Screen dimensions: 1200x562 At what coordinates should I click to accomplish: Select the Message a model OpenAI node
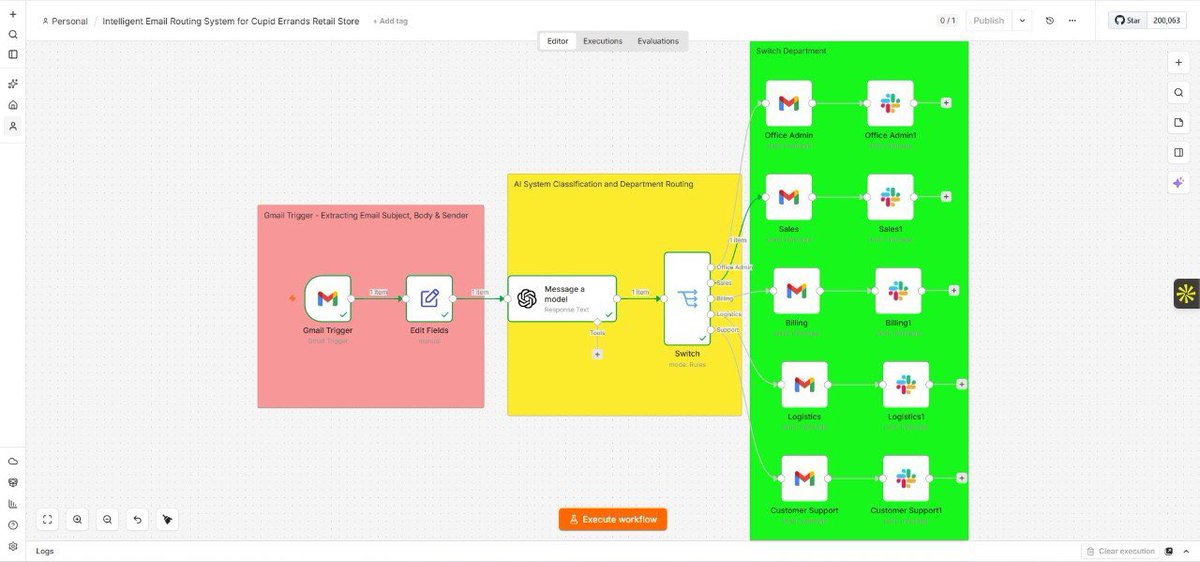click(x=562, y=298)
